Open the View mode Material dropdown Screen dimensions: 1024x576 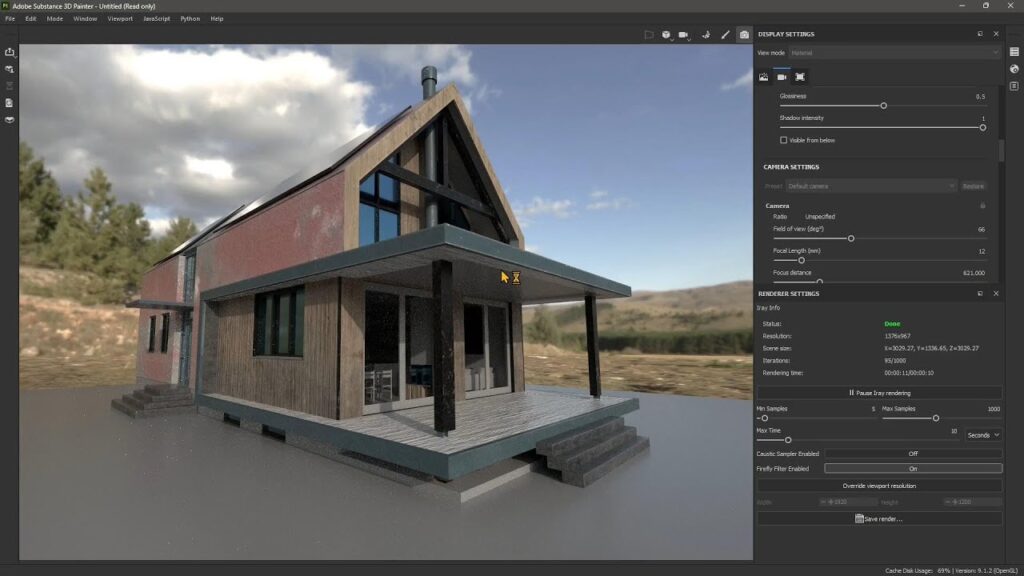[894, 52]
